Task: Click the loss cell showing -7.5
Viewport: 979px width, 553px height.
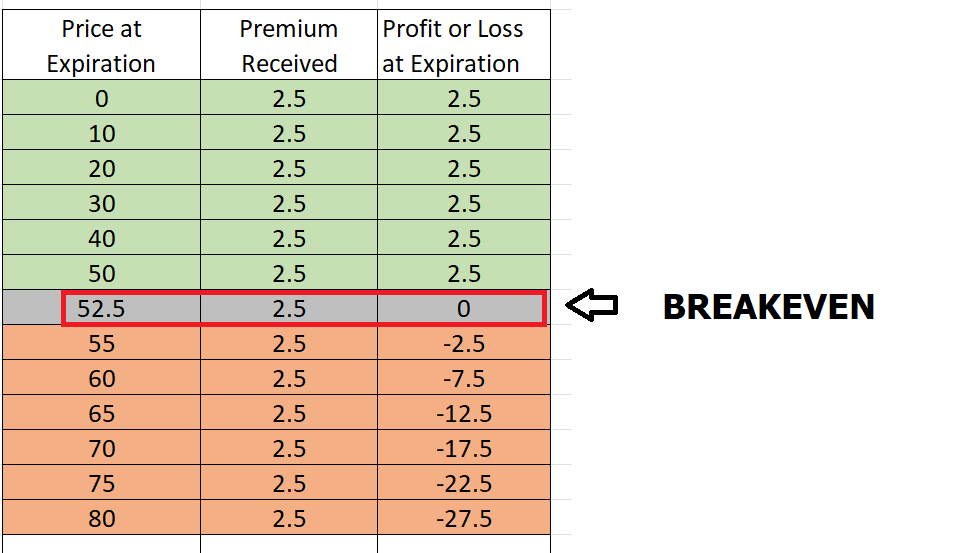Action: (x=463, y=379)
